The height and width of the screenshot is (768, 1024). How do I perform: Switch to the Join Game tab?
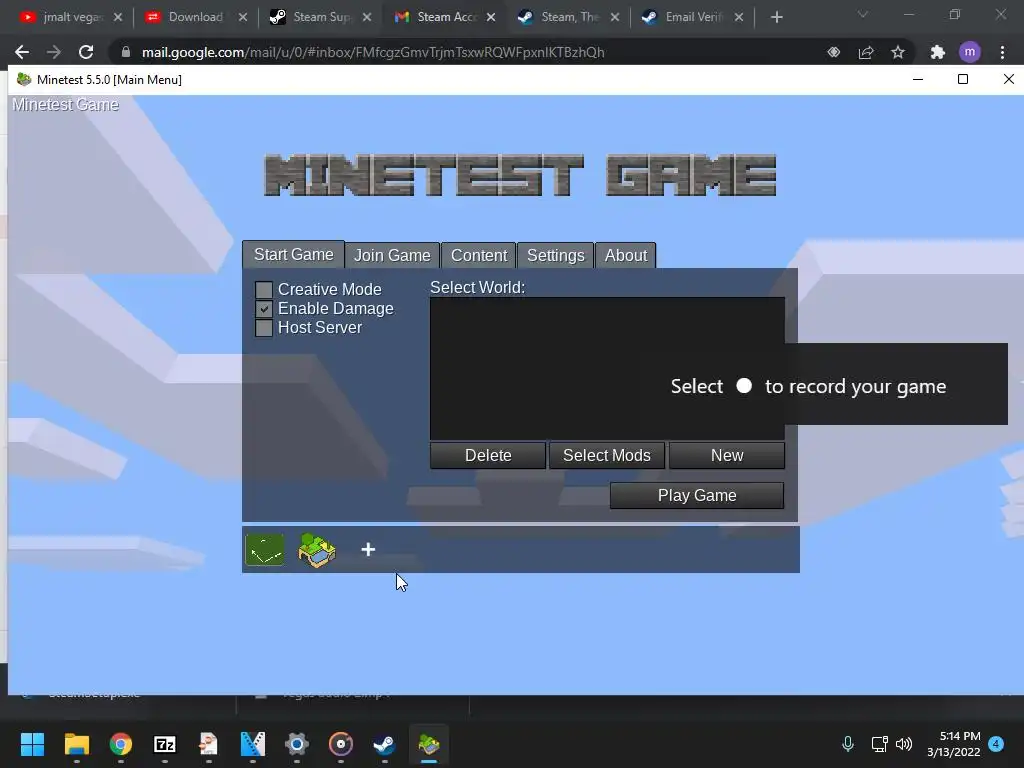392,255
